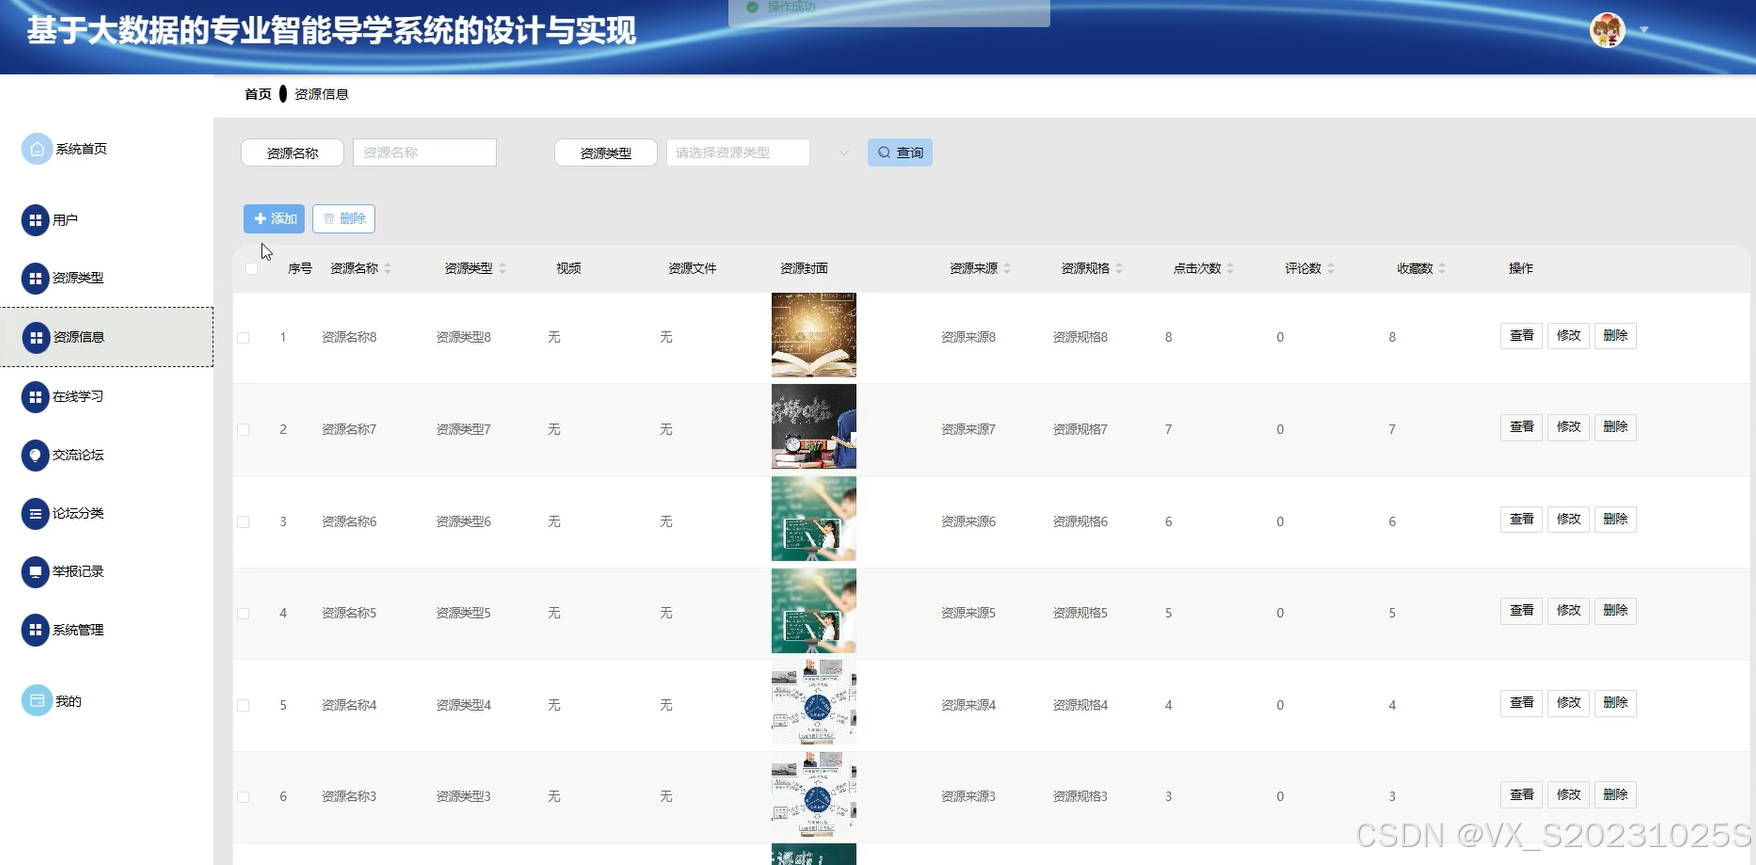Open 交流论坛 menu item
Screen dimensions: 1756x865
78,455
